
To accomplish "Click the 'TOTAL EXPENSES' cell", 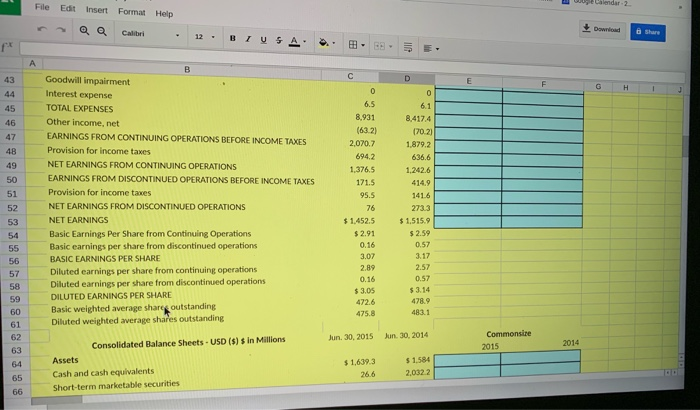I will point(79,109).
